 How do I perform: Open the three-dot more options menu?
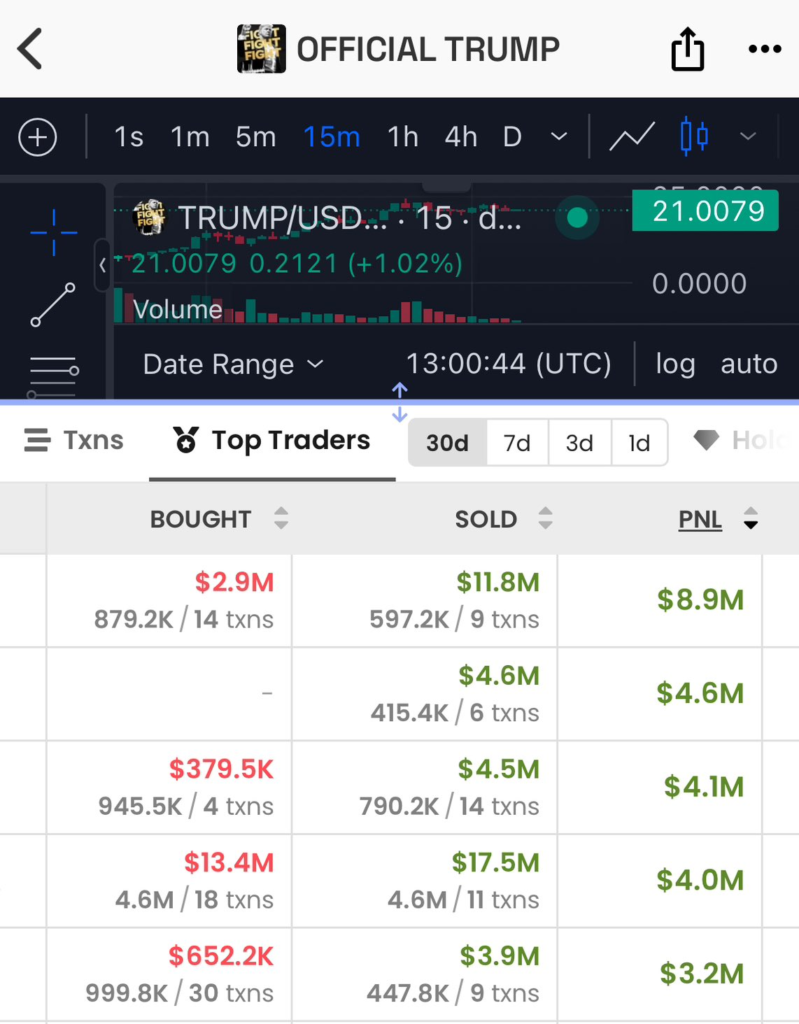[764, 49]
